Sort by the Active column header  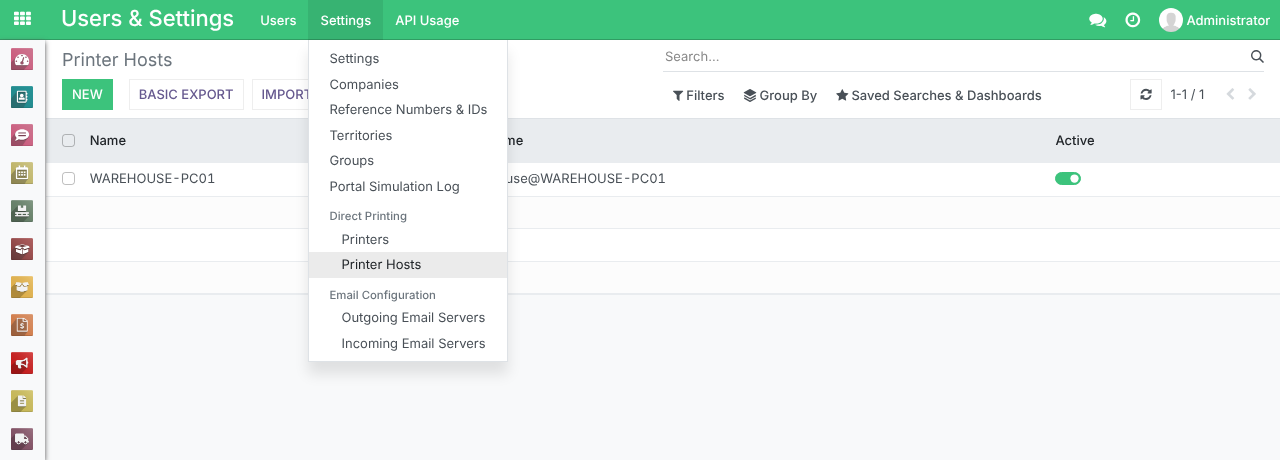click(1075, 141)
